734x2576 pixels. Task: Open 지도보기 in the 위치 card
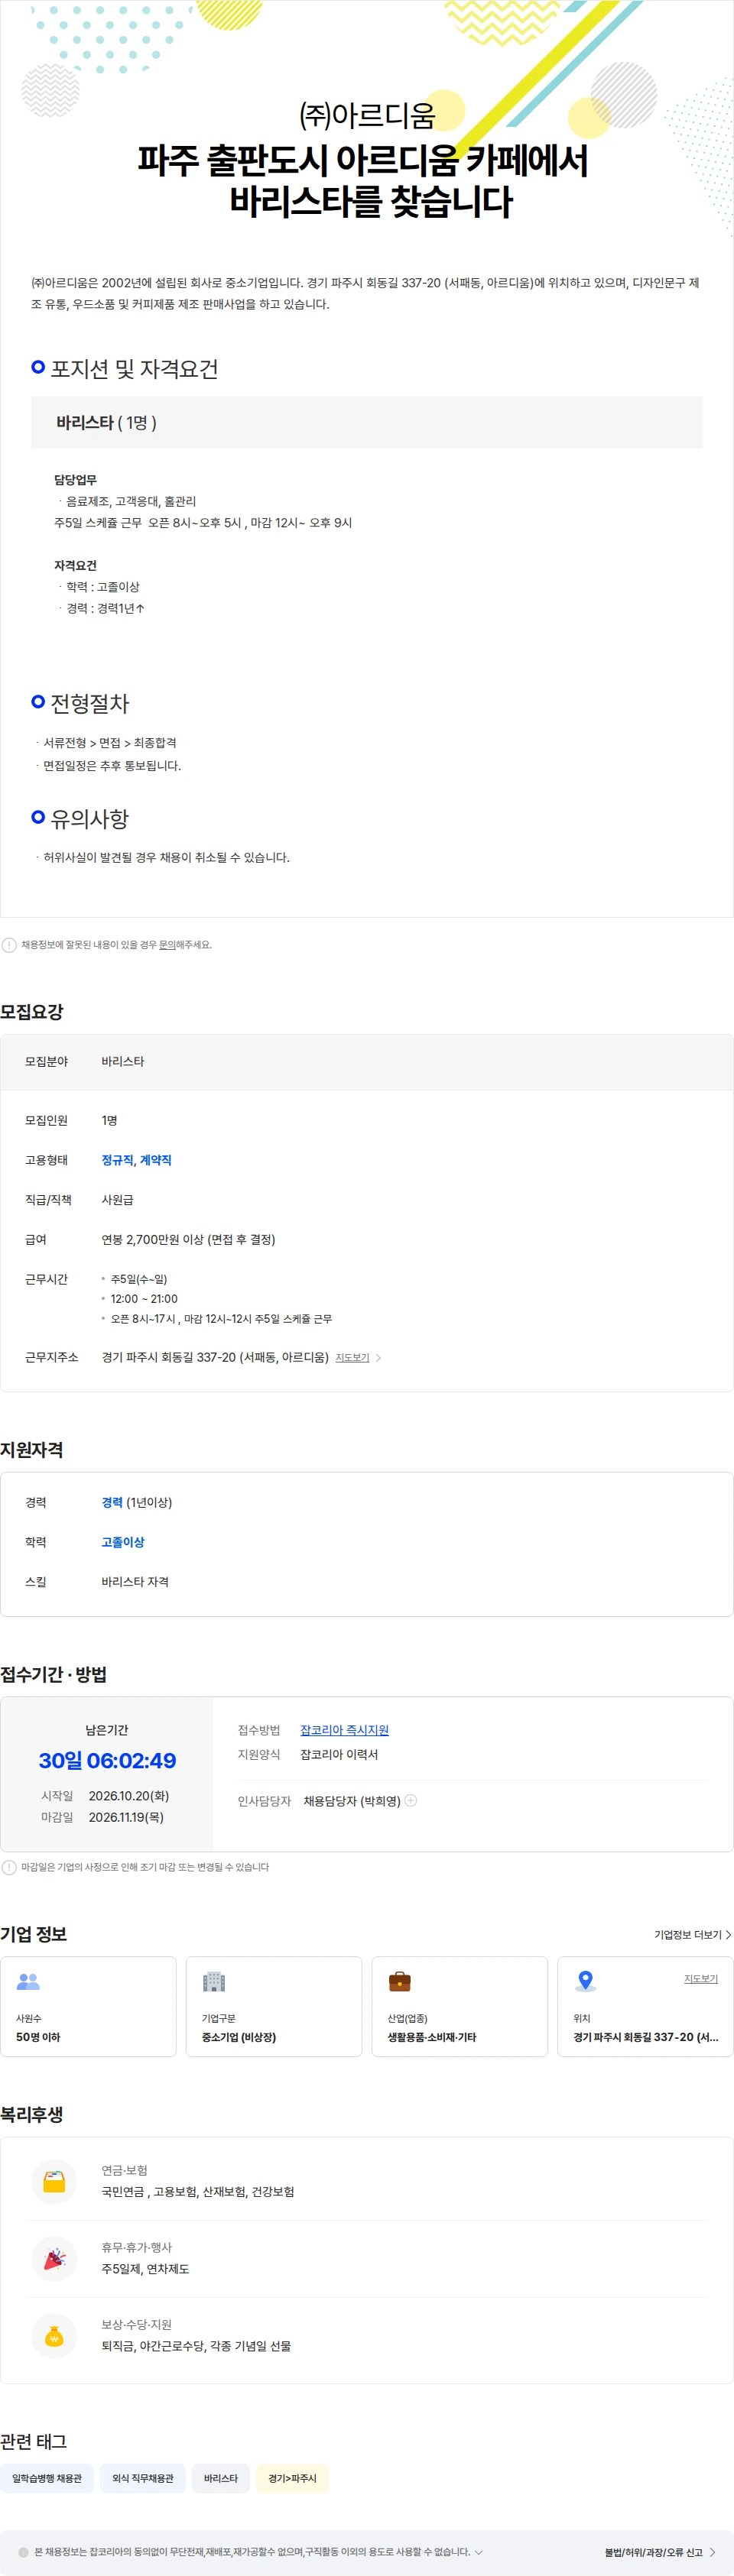[x=701, y=1979]
